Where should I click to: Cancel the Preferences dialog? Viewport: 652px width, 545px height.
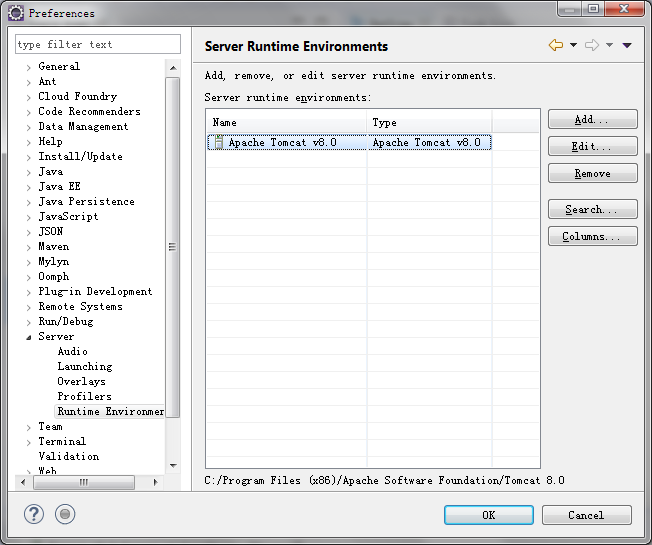[x=587, y=515]
